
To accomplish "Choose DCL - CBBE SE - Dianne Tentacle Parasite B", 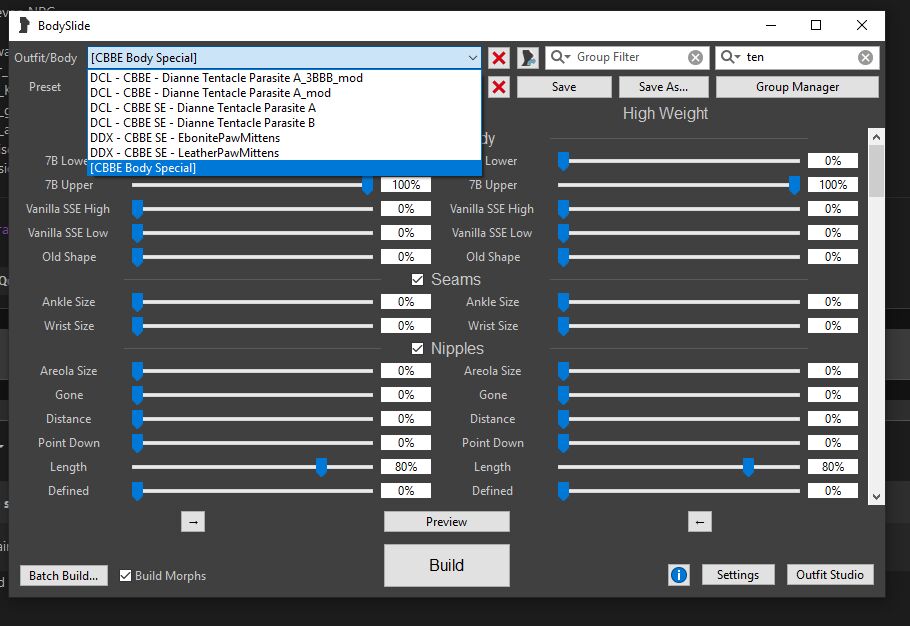I will click(284, 123).
